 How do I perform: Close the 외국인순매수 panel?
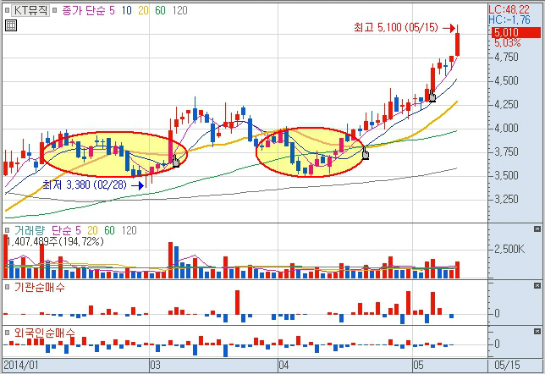(537, 332)
